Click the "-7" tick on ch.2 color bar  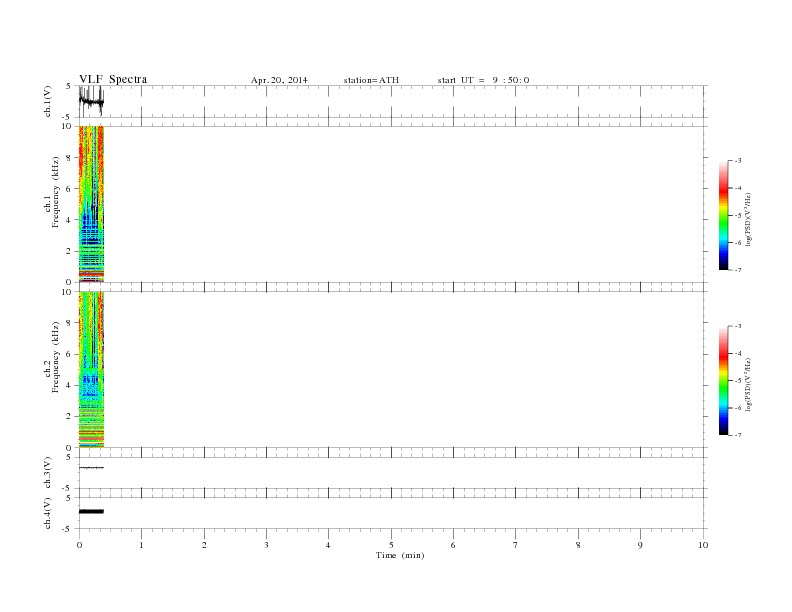738,435
